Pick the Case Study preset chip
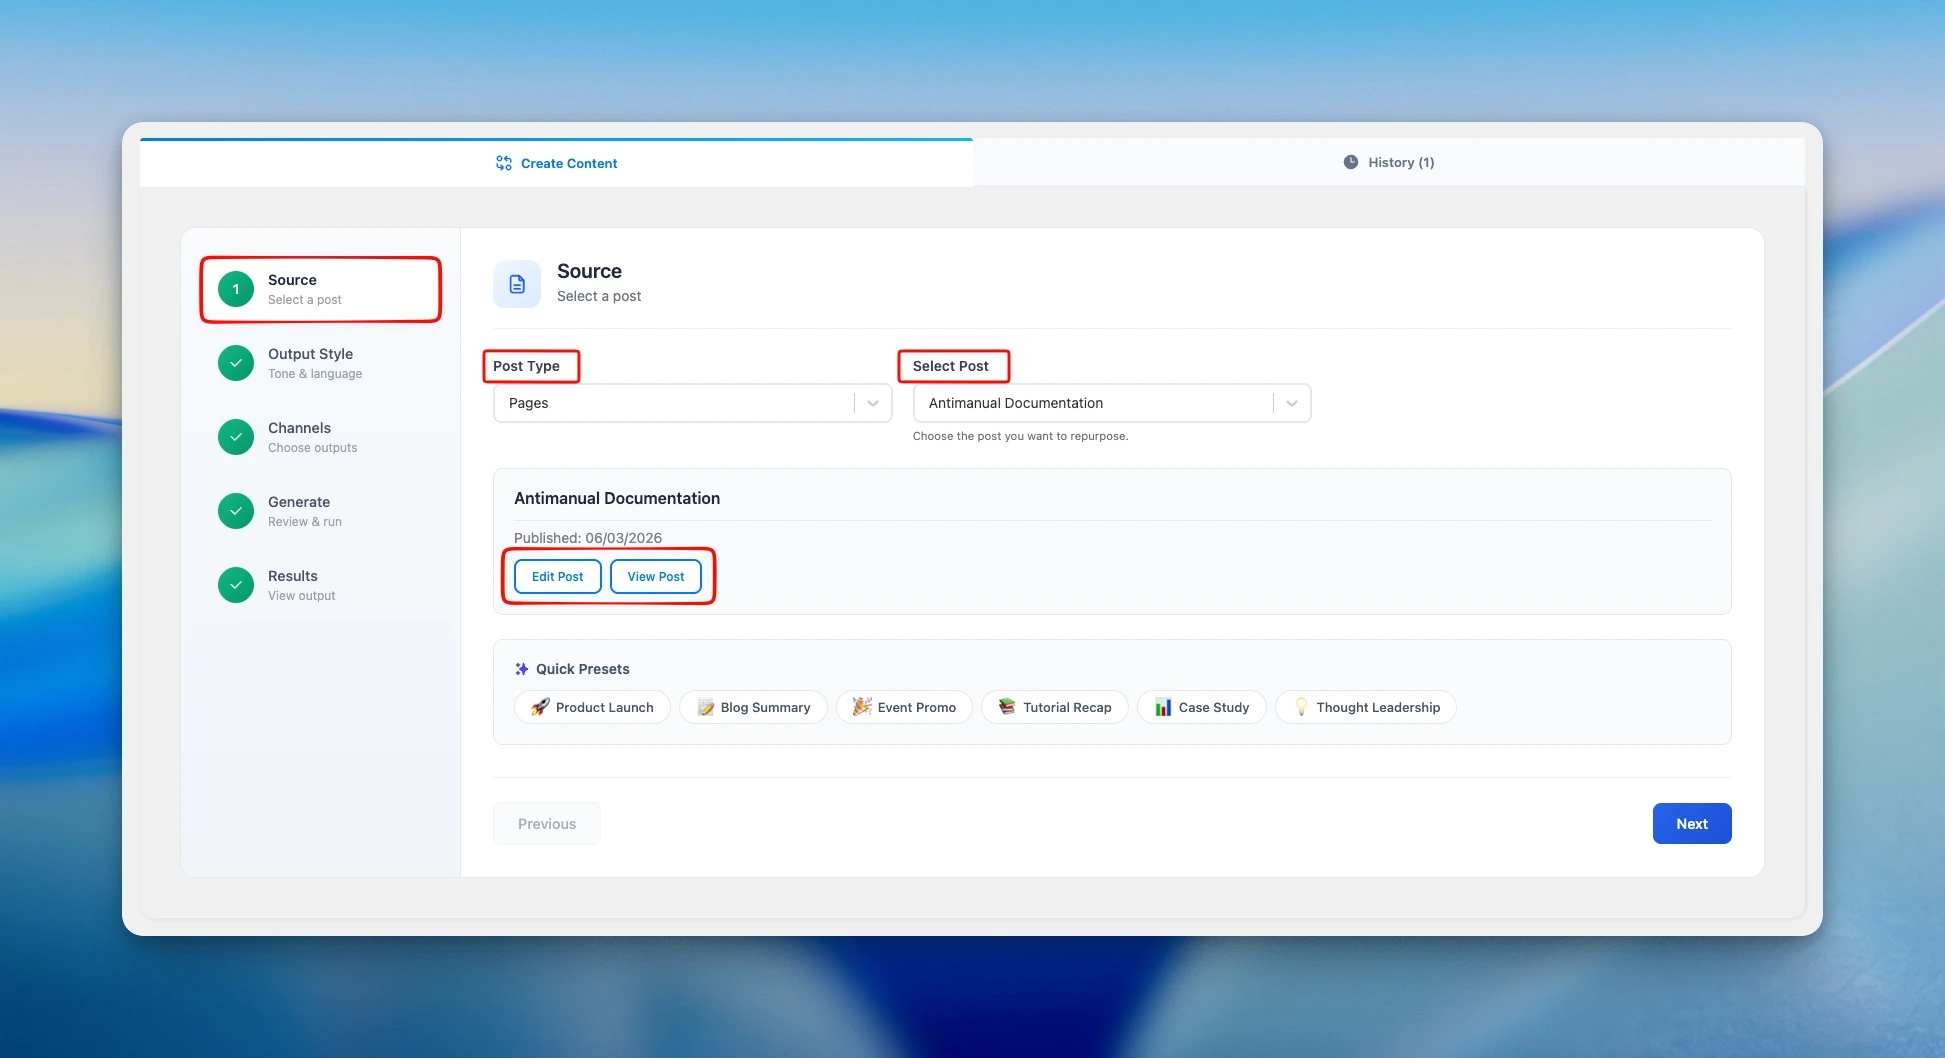The height and width of the screenshot is (1058, 1945). click(1201, 707)
